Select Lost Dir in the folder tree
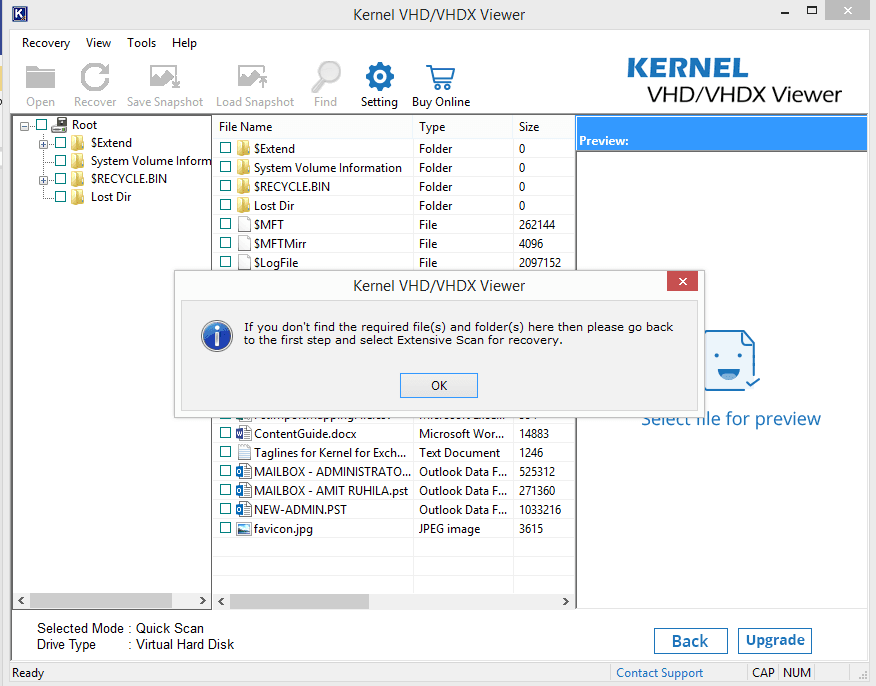Image resolution: width=876 pixels, height=686 pixels. (110, 197)
